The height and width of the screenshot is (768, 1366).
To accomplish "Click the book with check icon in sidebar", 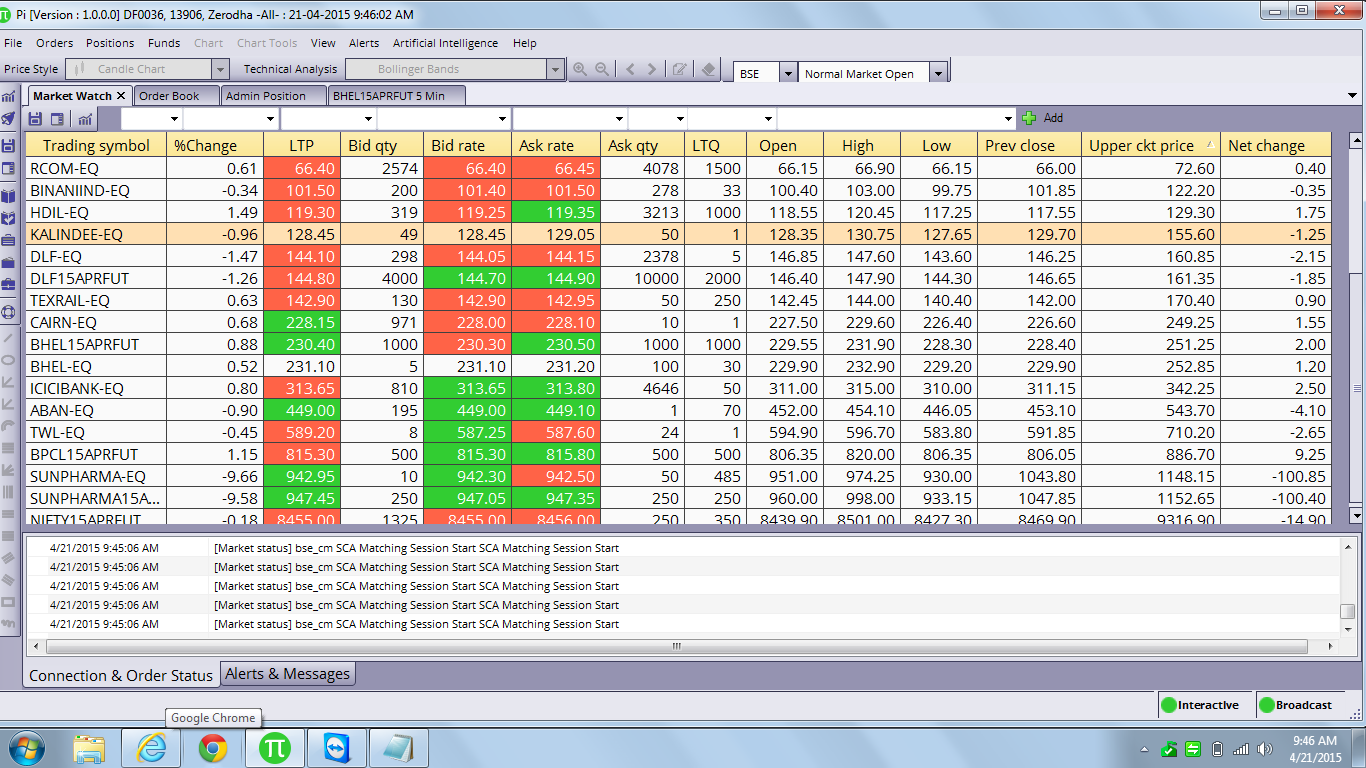I will pos(9,218).
